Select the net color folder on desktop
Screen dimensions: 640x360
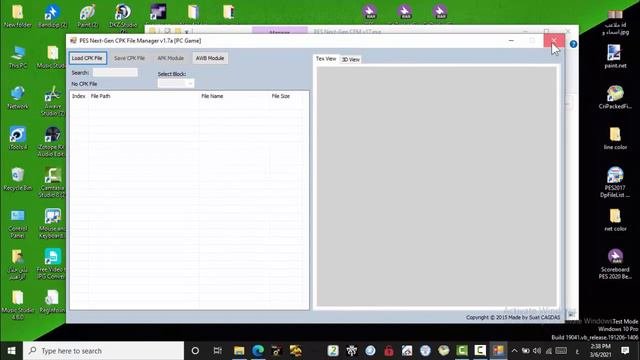tap(615, 220)
